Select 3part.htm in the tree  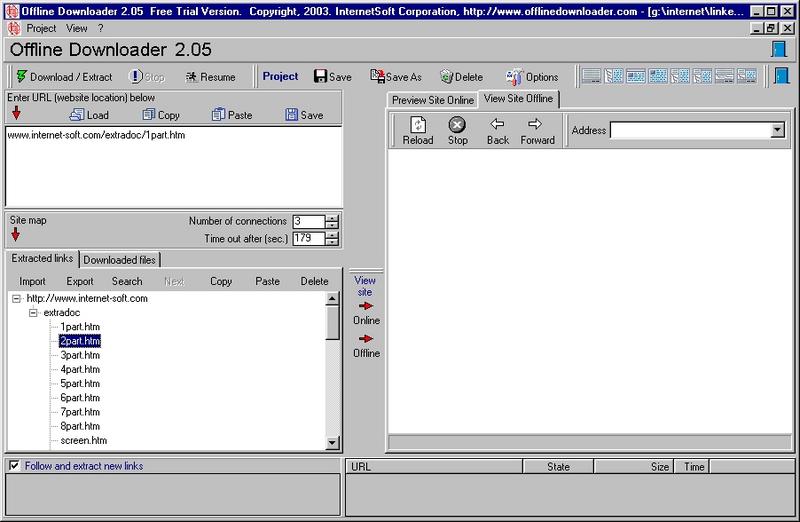click(80, 355)
